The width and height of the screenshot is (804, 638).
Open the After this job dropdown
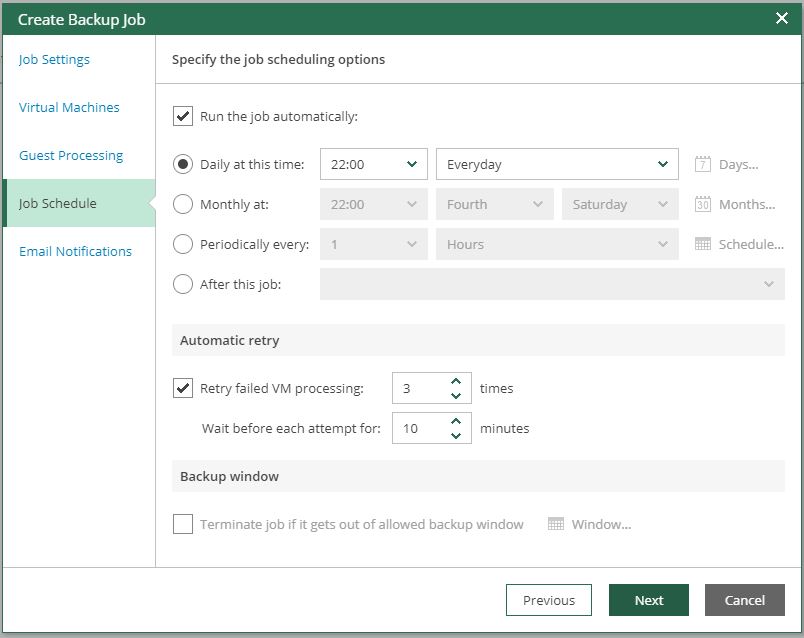pos(552,284)
